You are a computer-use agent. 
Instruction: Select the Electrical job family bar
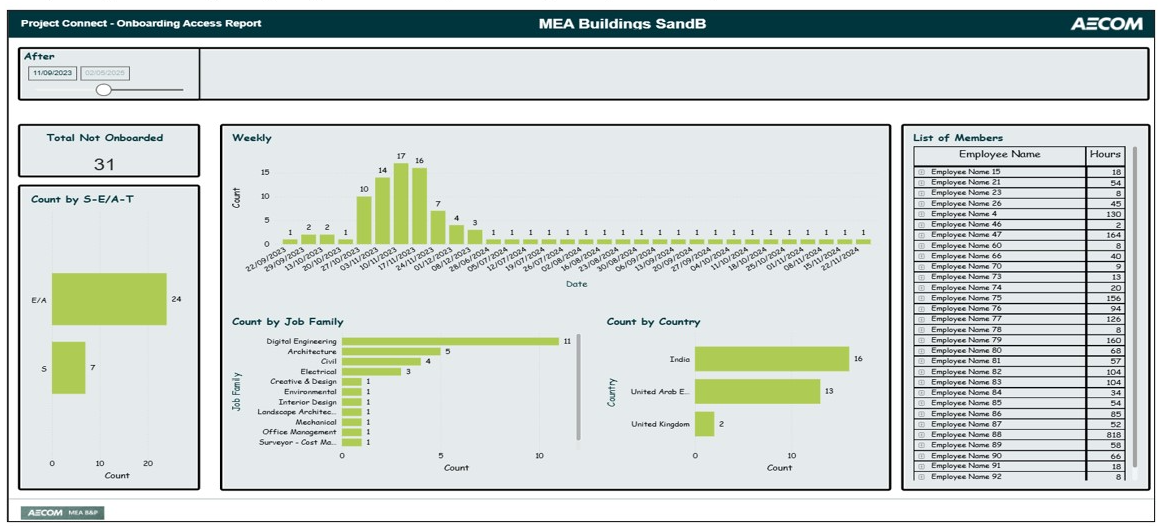pyautogui.click(x=371, y=371)
